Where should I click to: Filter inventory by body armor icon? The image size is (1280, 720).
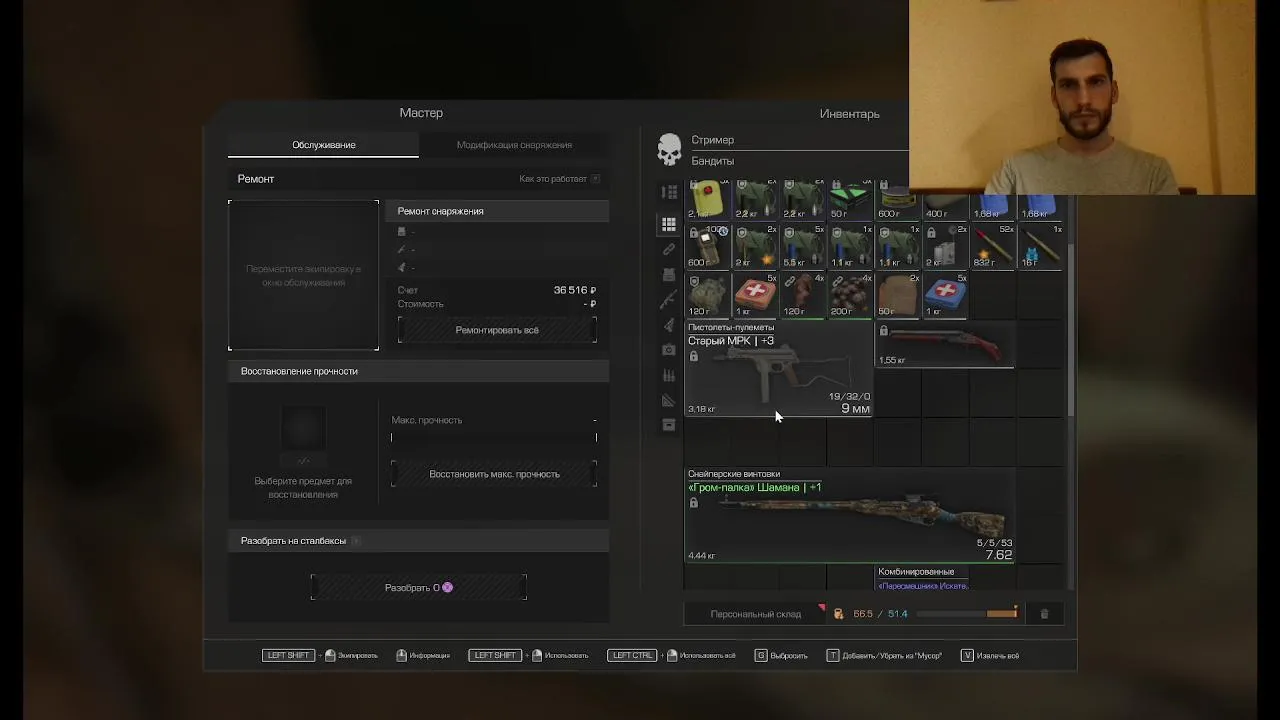pos(669,274)
